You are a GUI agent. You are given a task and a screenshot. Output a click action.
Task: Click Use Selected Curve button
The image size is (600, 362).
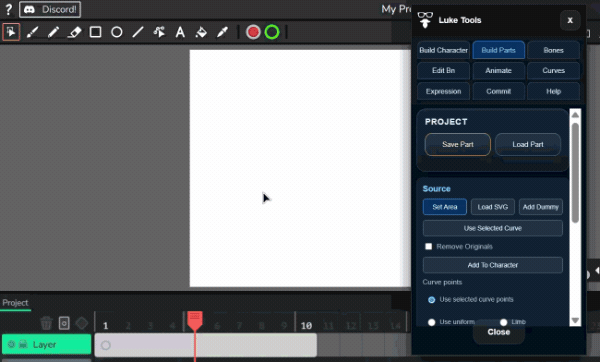click(493, 228)
